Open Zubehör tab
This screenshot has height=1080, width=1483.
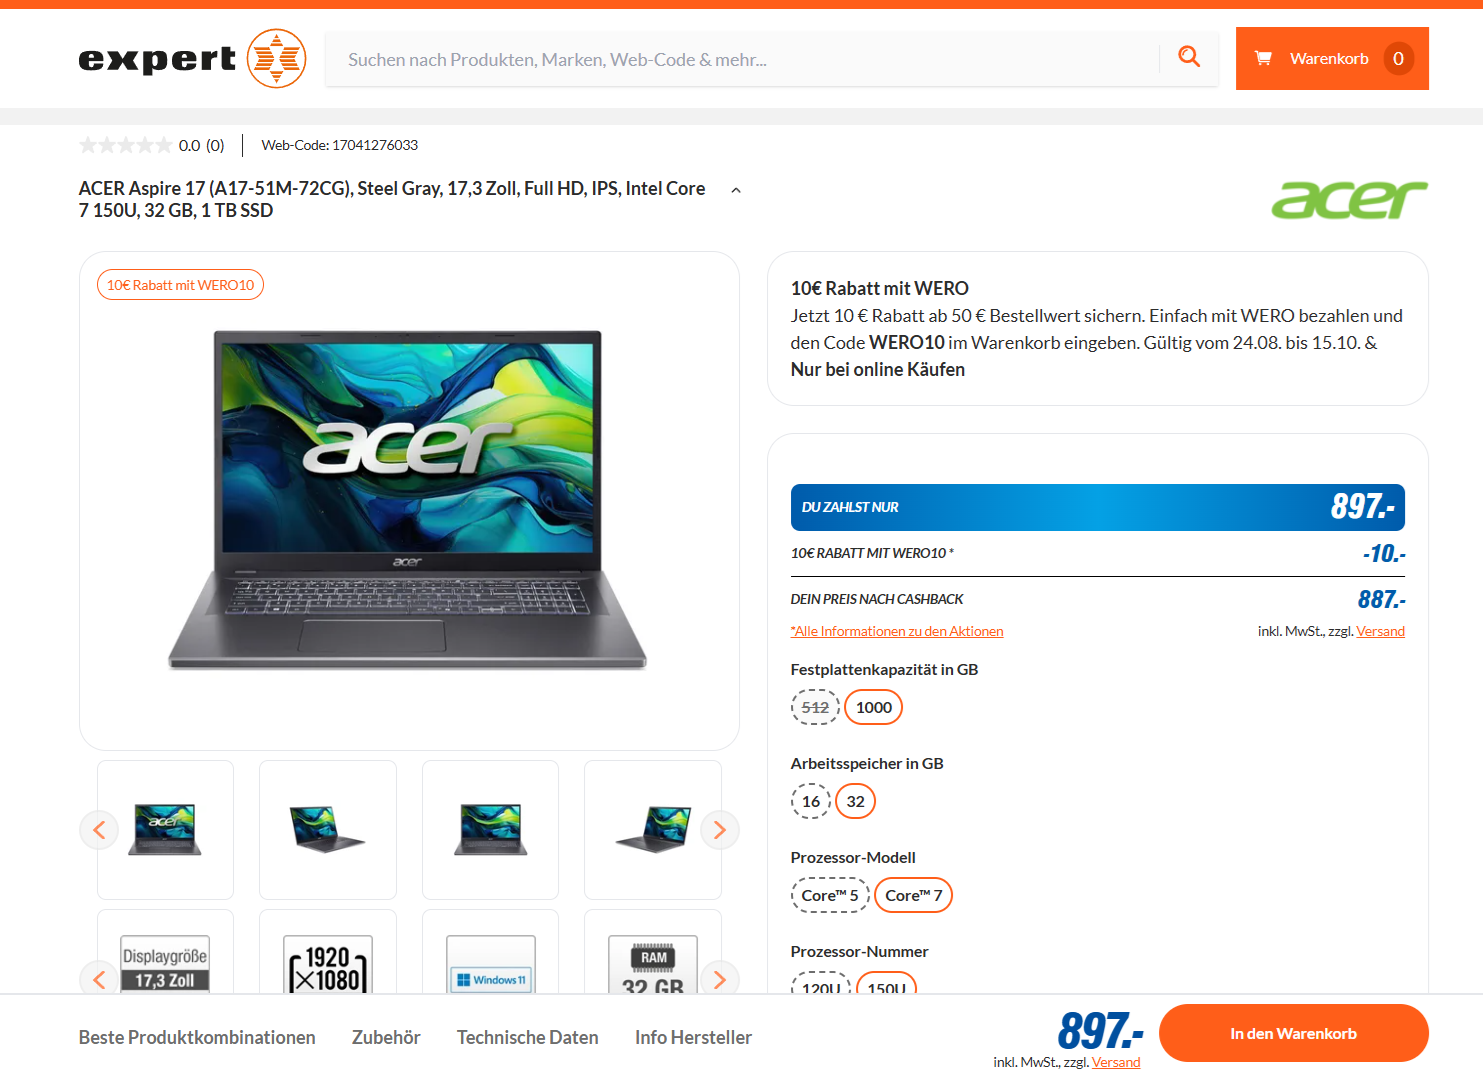click(x=386, y=1037)
